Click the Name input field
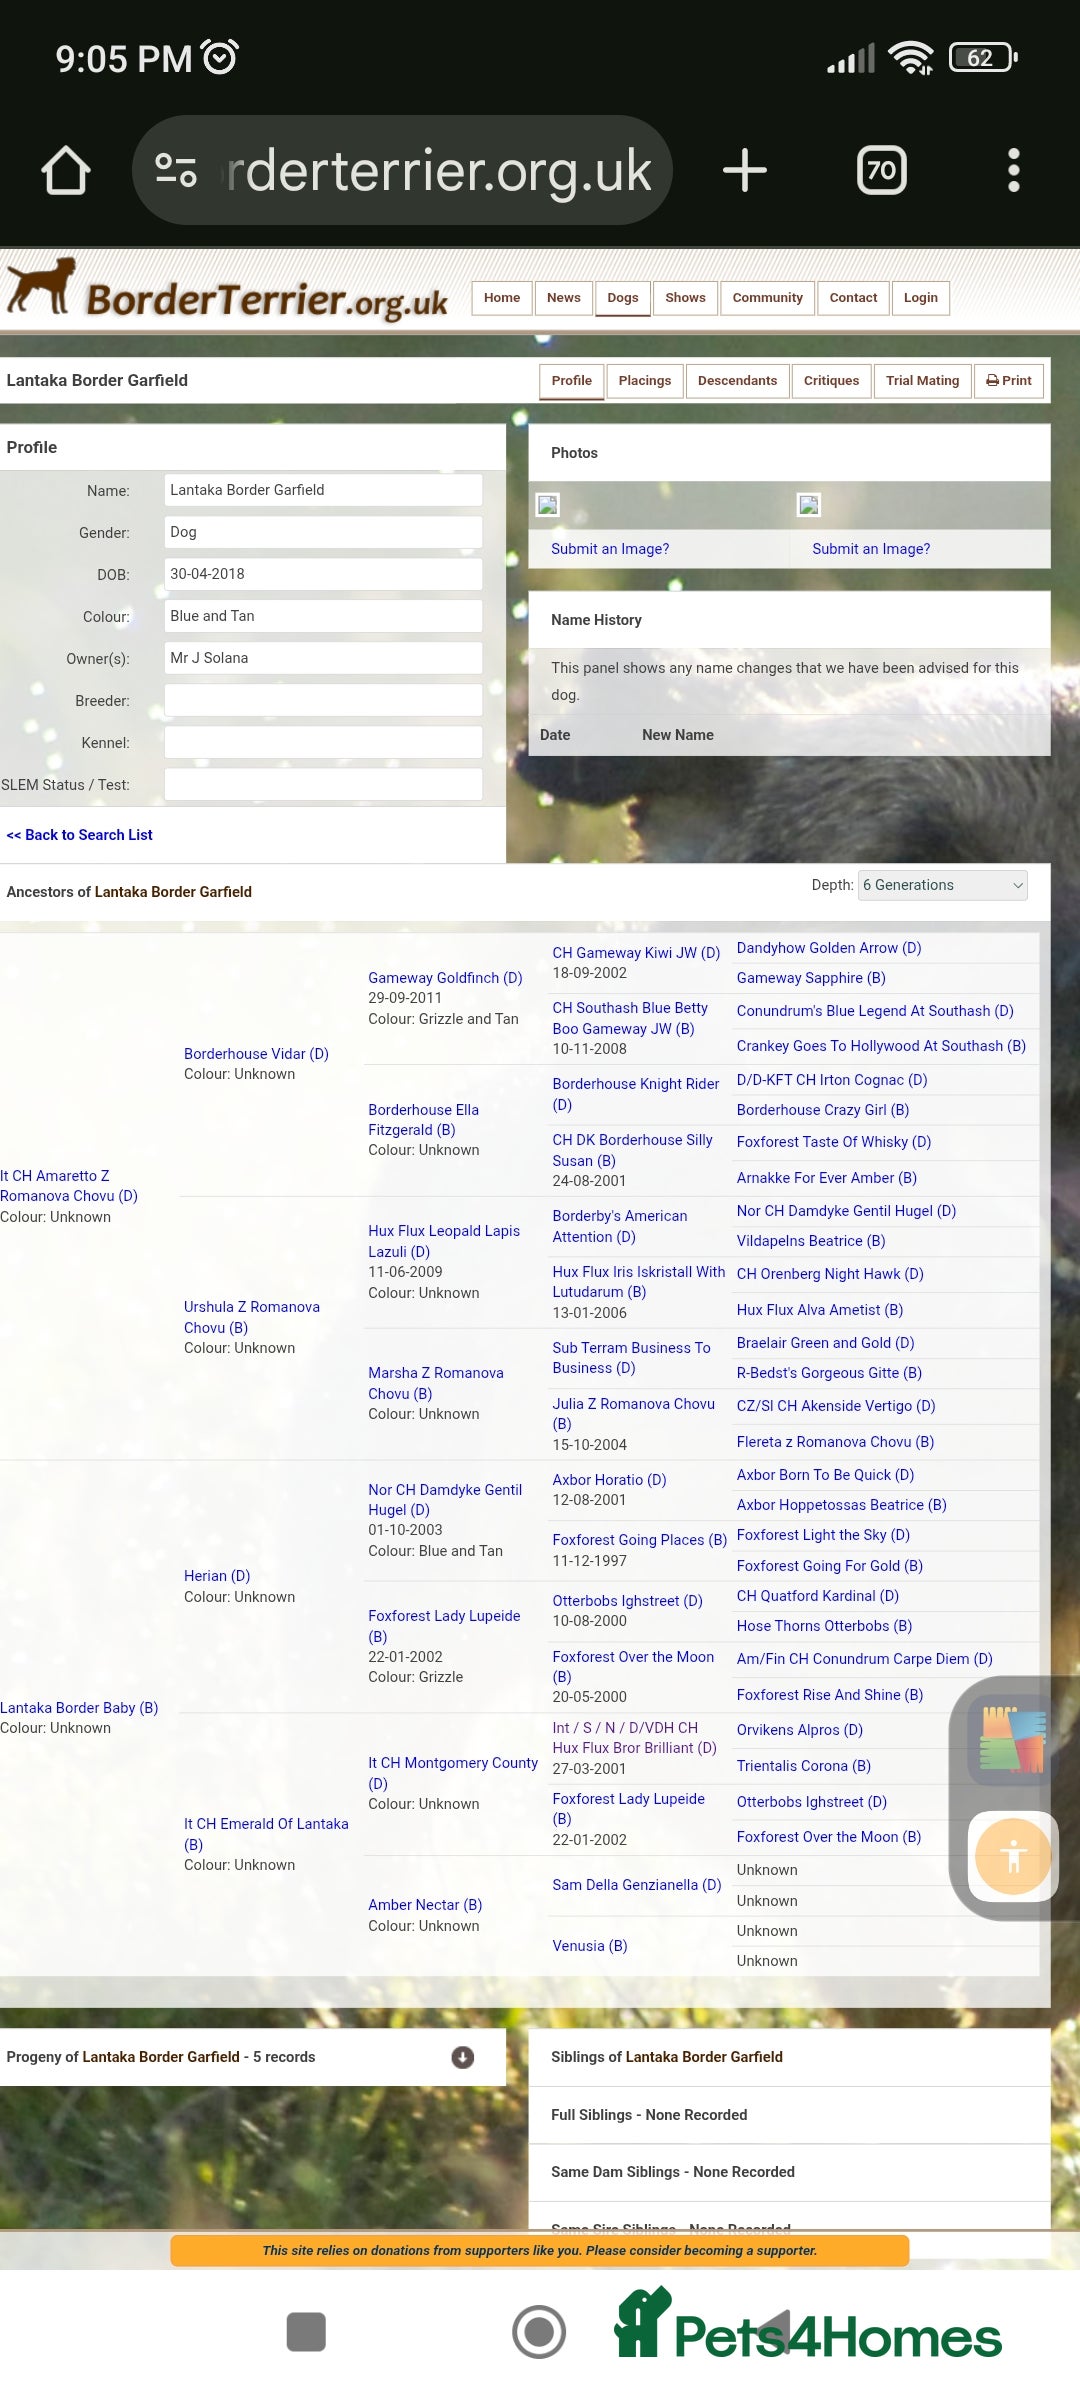The width and height of the screenshot is (1080, 2400). (322, 490)
